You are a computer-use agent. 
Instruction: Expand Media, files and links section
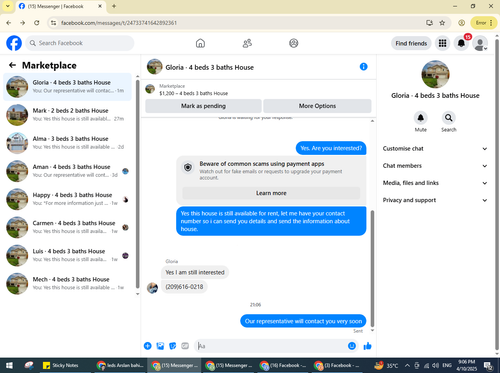(x=435, y=183)
